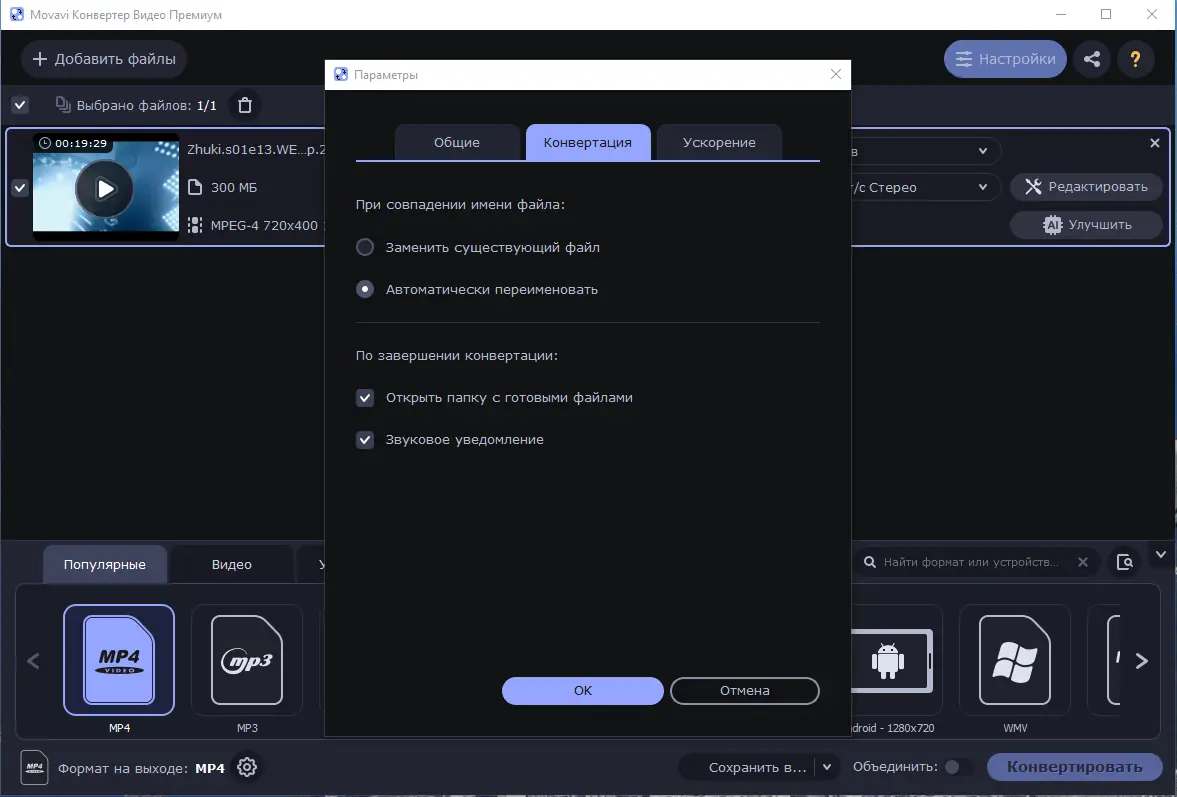Click the Редактировать button

(x=1086, y=187)
